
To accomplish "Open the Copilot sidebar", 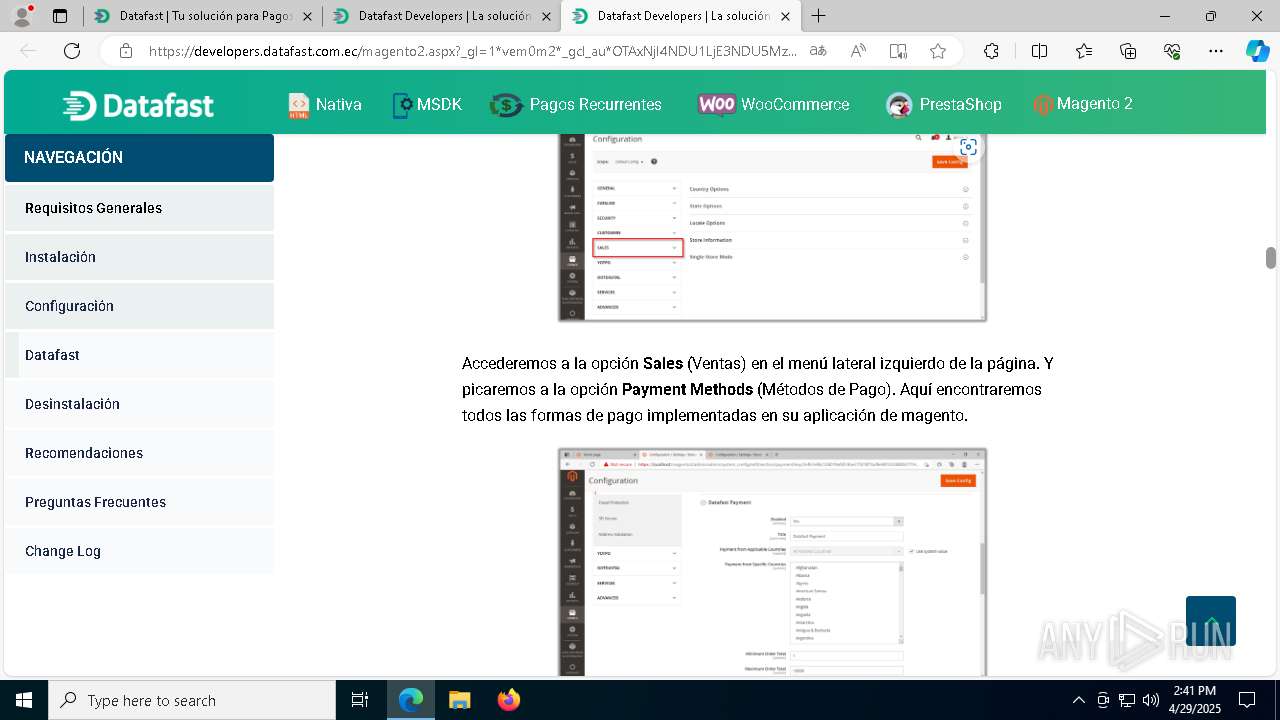I will 1257,51.
